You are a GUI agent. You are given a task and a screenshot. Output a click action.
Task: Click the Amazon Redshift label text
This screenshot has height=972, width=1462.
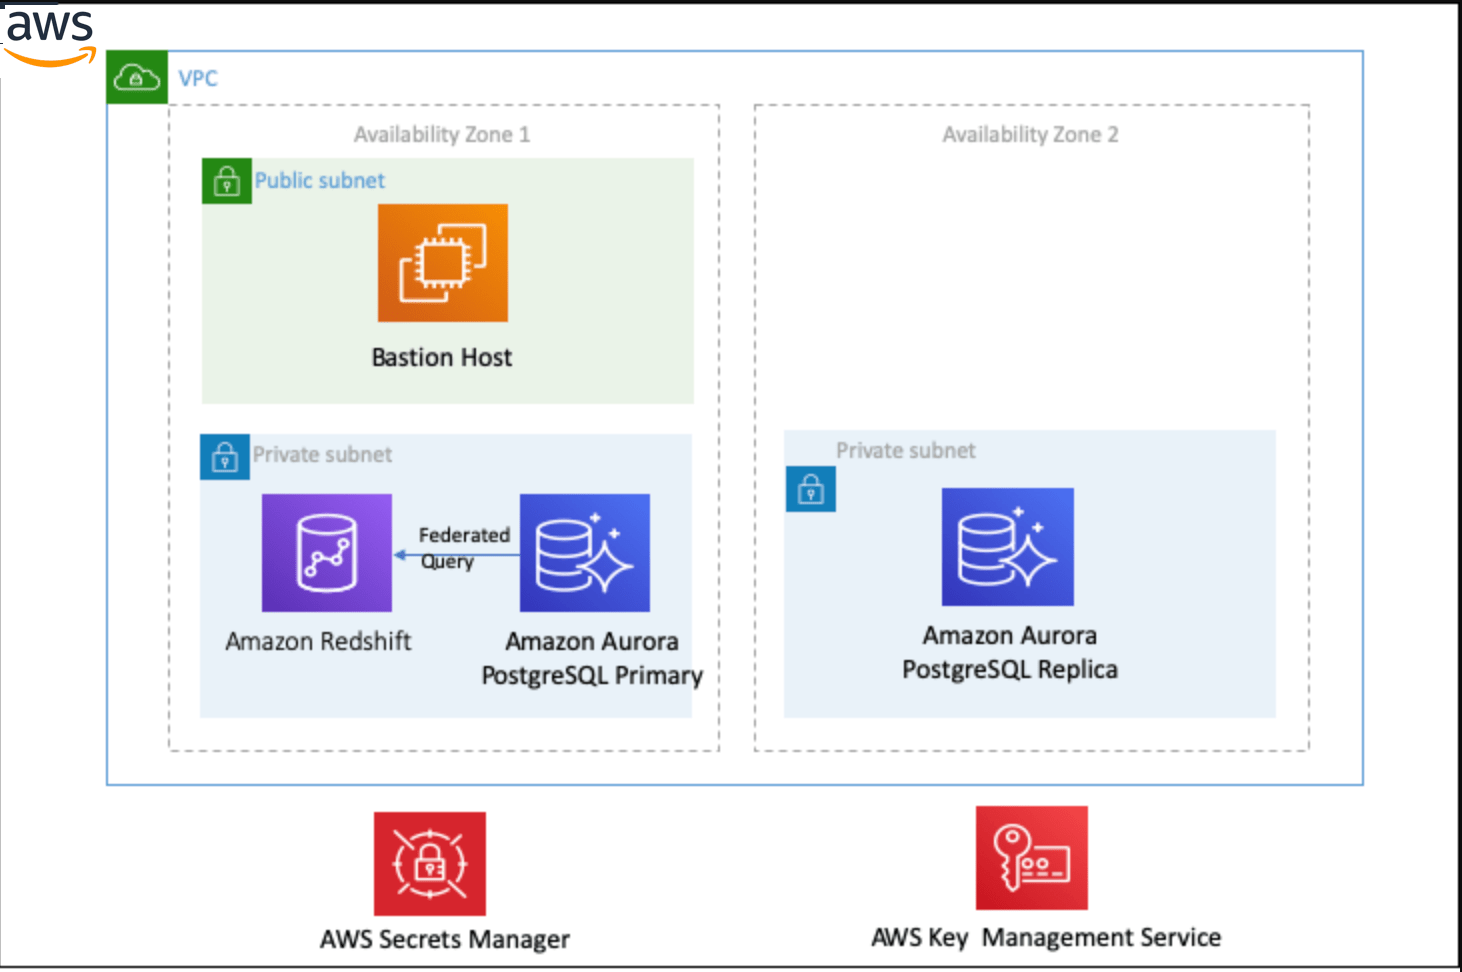click(x=318, y=641)
